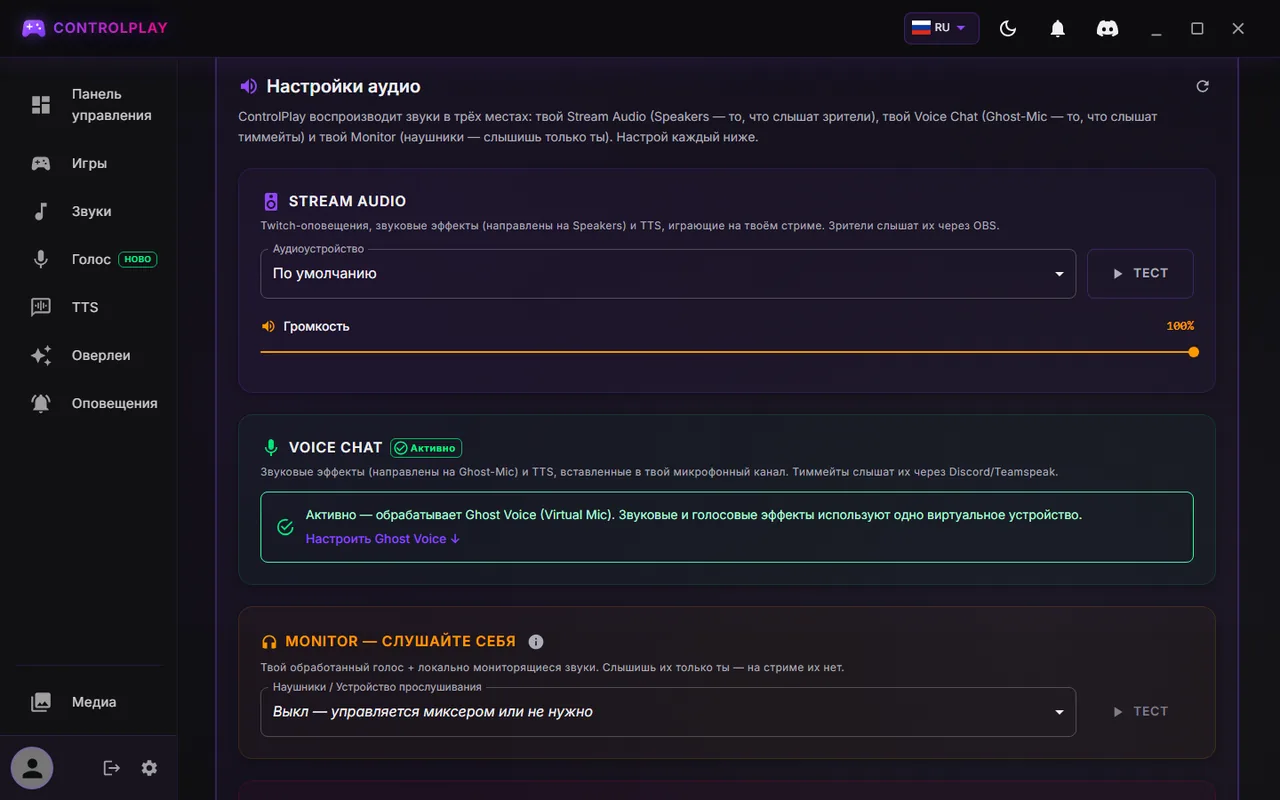Click the Monitor ТЕСТ button
The width and height of the screenshot is (1280, 800).
pyautogui.click(x=1140, y=712)
